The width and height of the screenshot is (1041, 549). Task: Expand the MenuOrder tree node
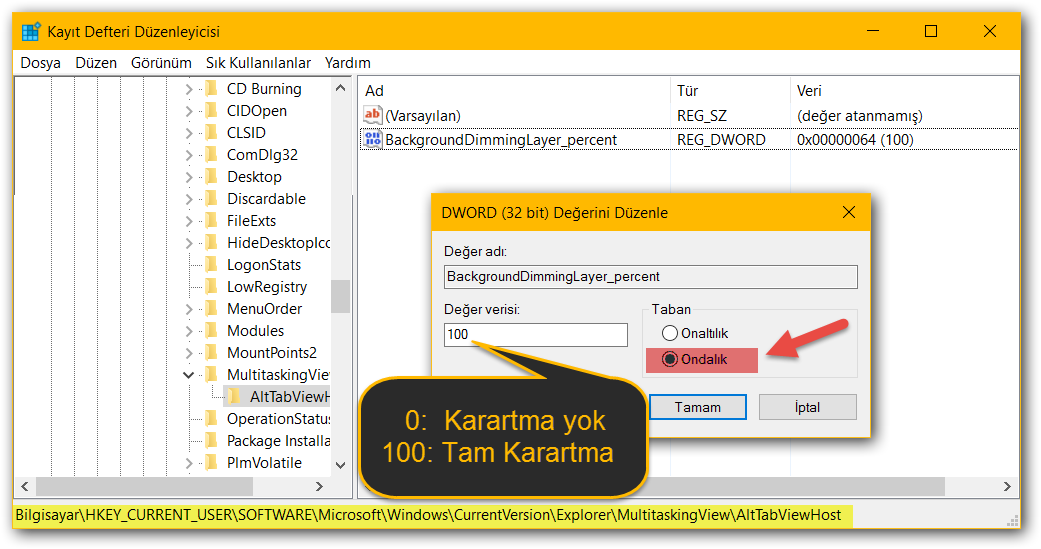(189, 309)
